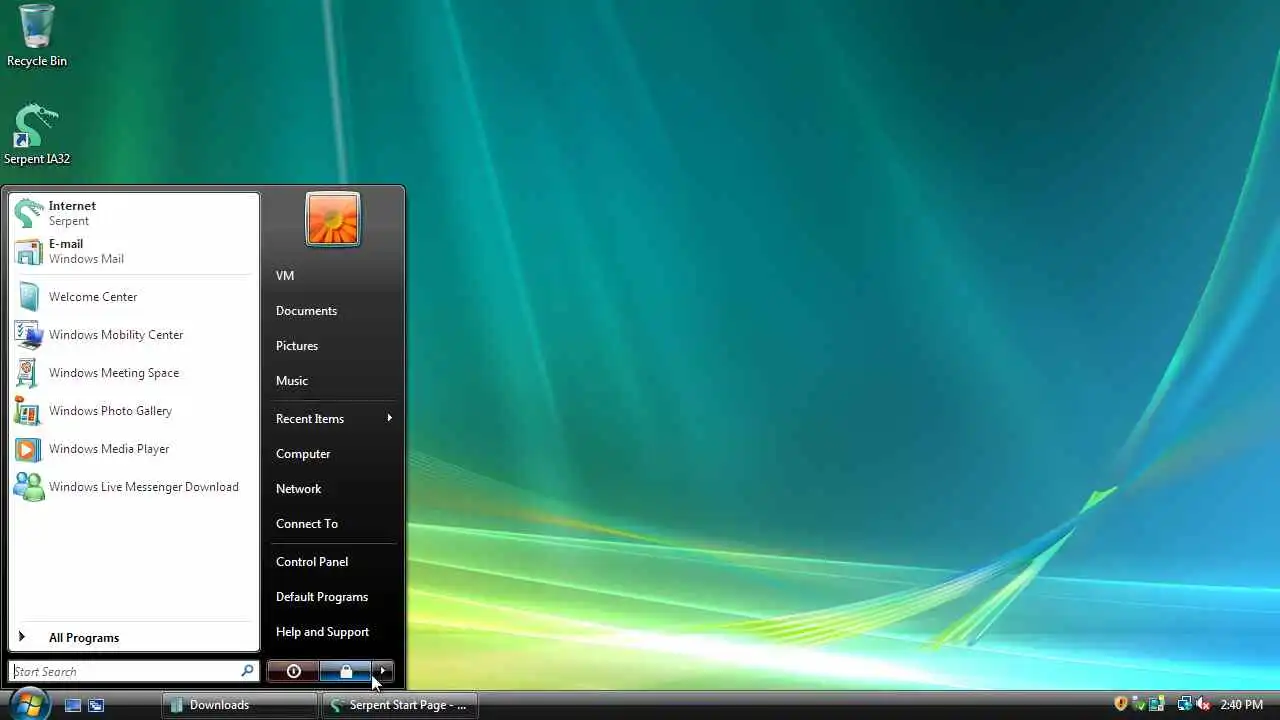Viewport: 1280px width, 720px height.
Task: Open the Welcome Center
Action: [134, 297]
